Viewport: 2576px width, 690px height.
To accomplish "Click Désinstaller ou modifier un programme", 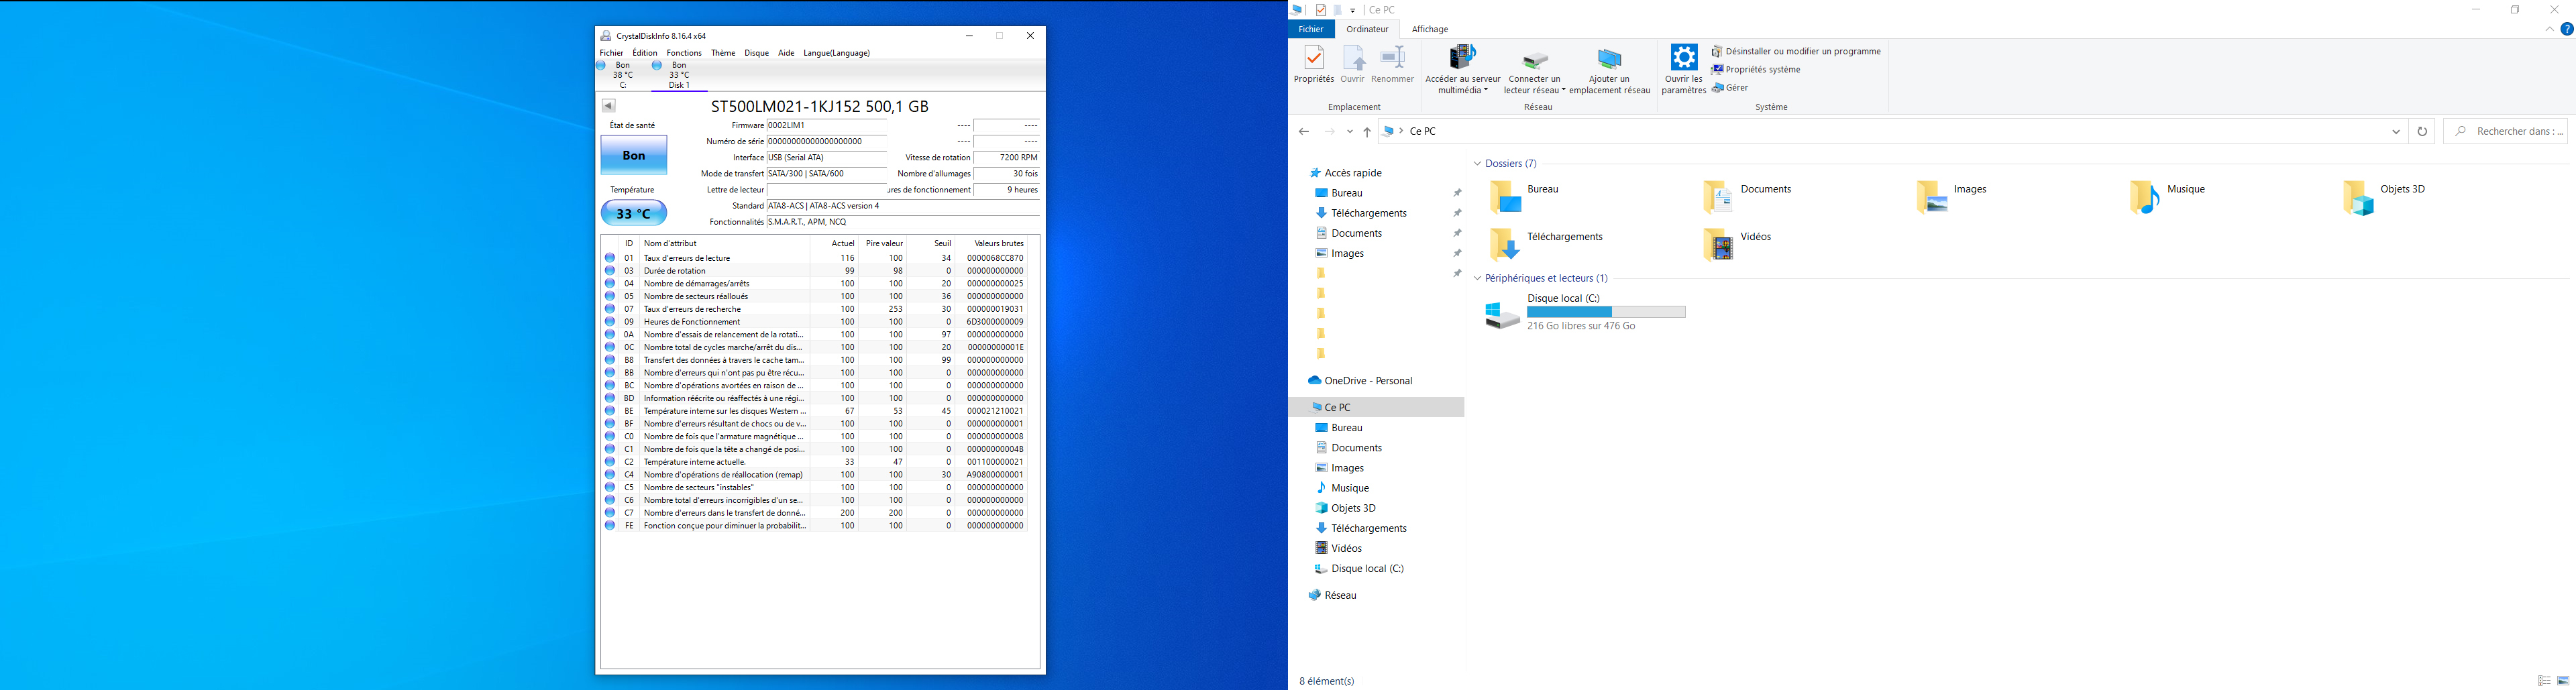I will click(1796, 51).
